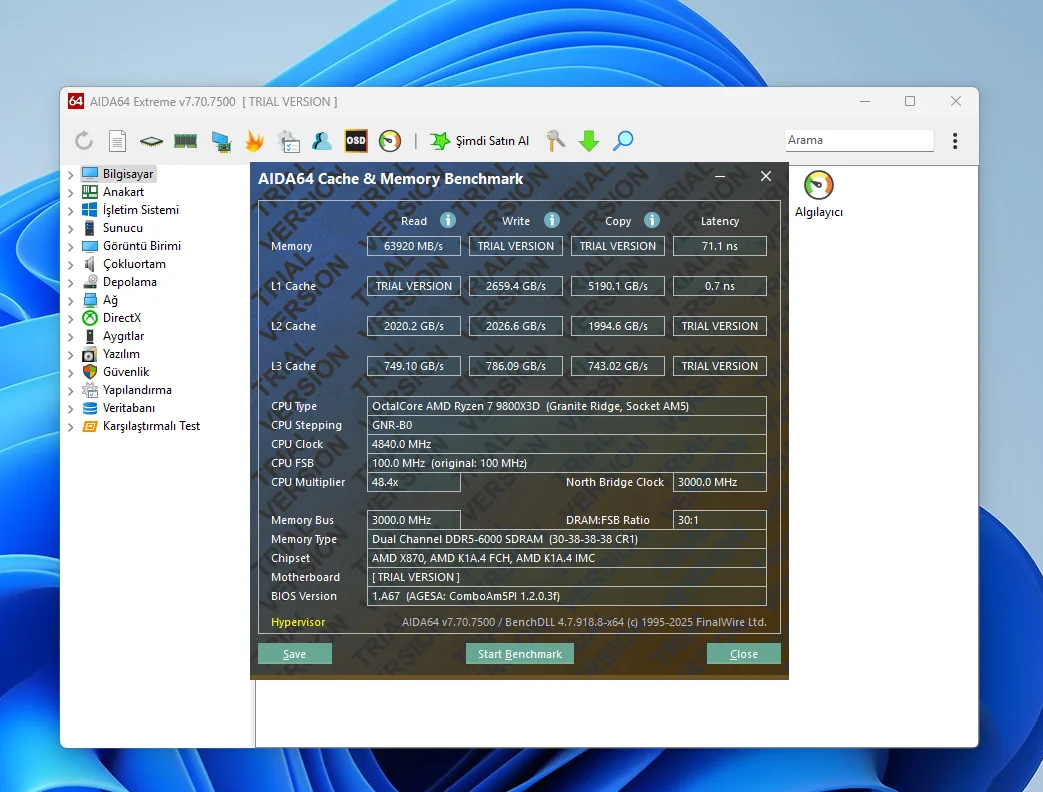Click the green download update arrow icon
This screenshot has width=1043, height=792.
point(589,141)
